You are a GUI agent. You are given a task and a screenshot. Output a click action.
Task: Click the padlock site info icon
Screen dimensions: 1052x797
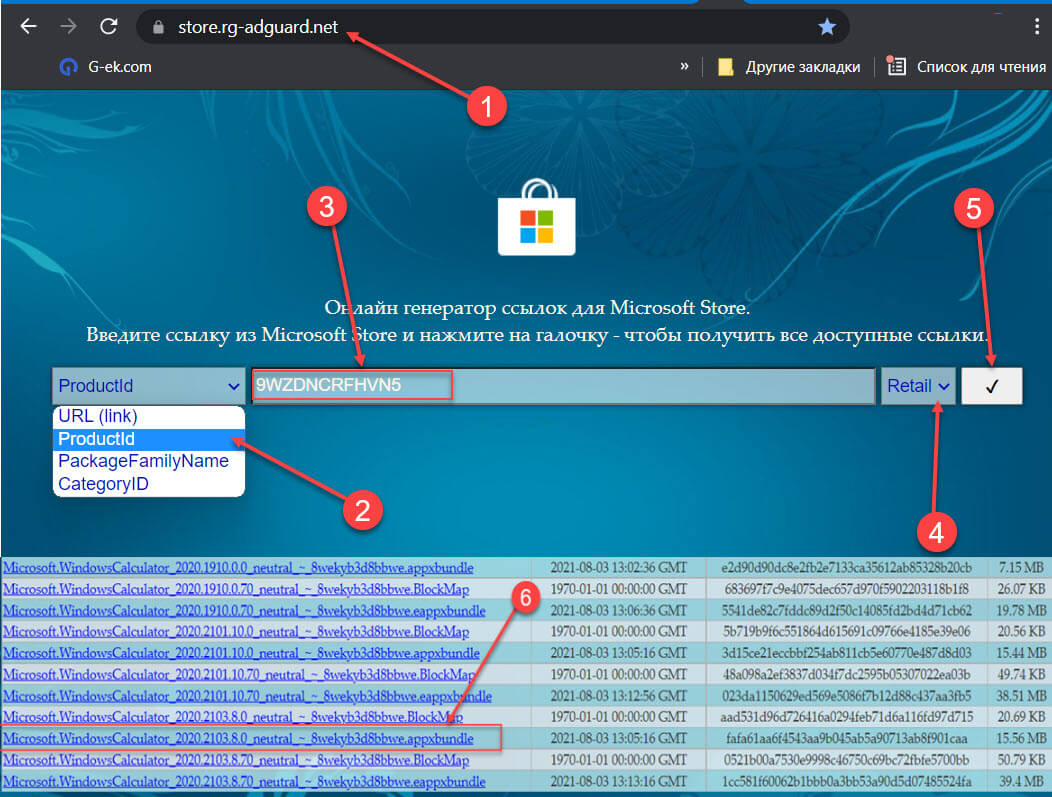[157, 28]
